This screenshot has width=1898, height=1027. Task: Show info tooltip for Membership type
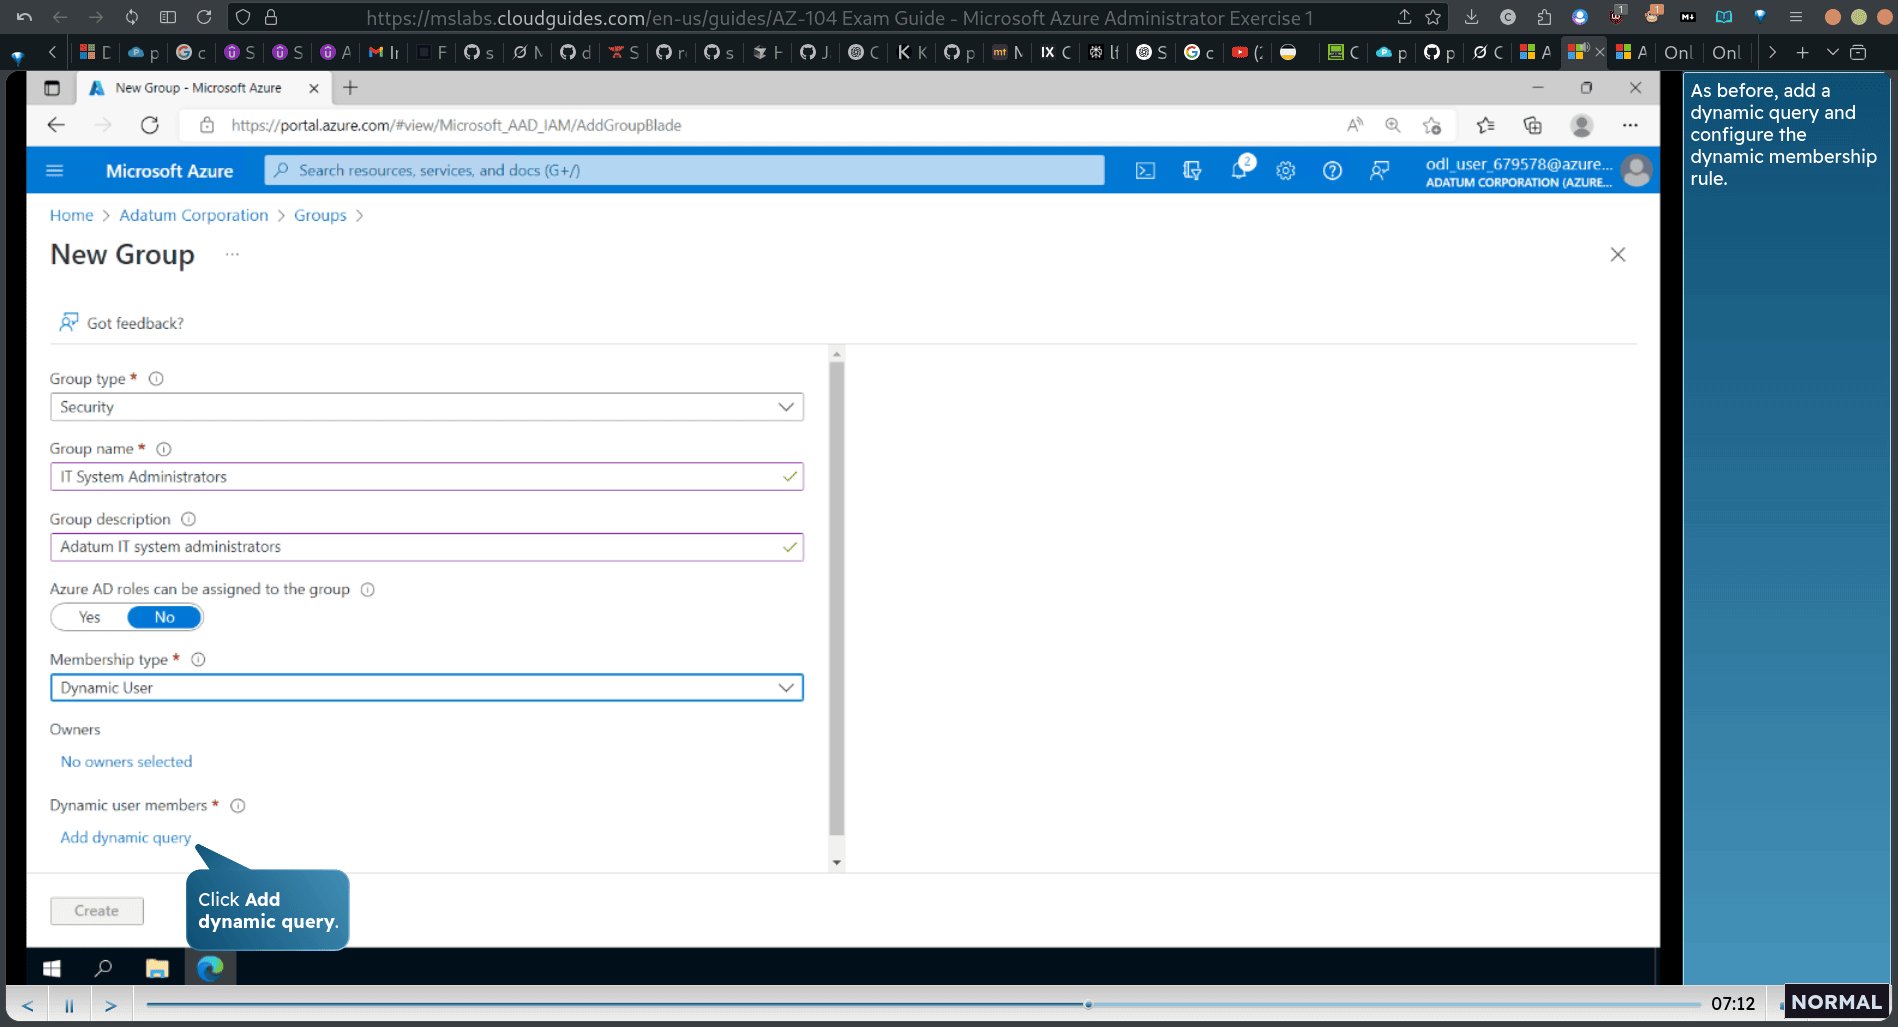[x=198, y=659]
